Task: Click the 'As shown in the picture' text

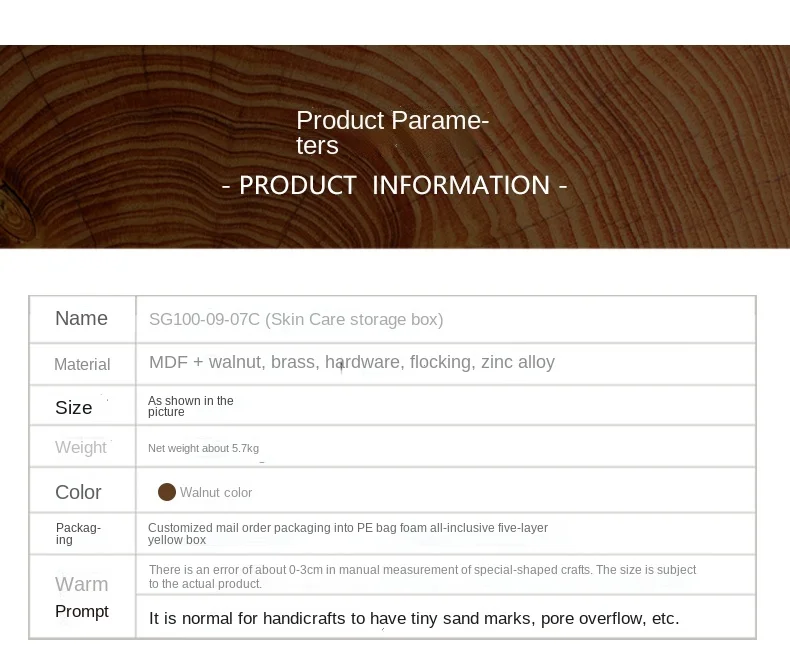Action: [190, 406]
